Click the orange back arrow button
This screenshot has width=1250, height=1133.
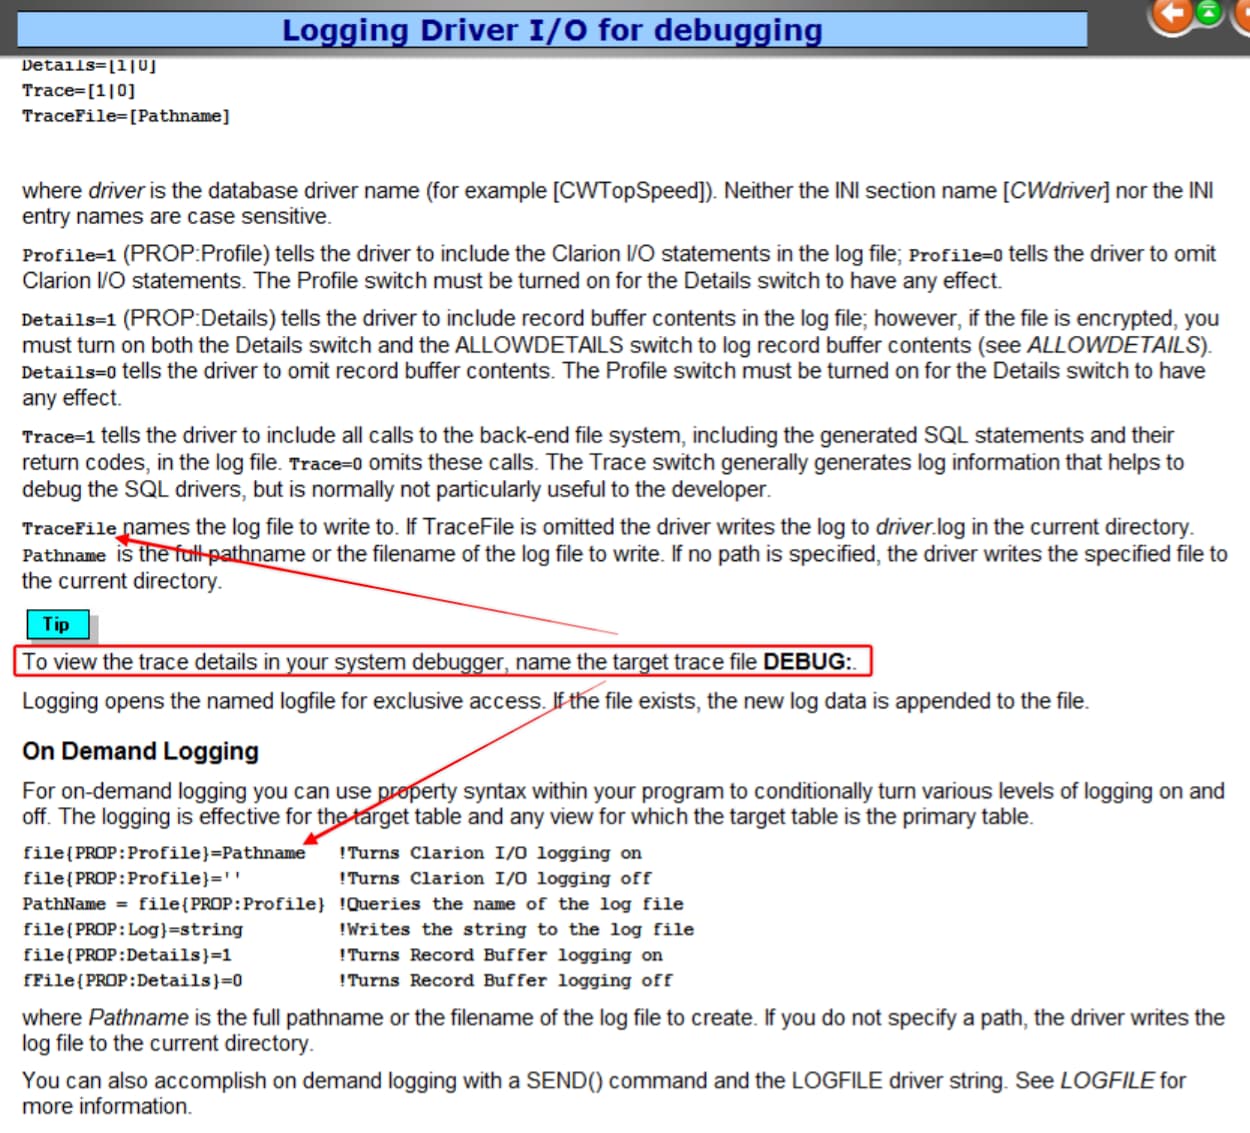click(x=1173, y=15)
